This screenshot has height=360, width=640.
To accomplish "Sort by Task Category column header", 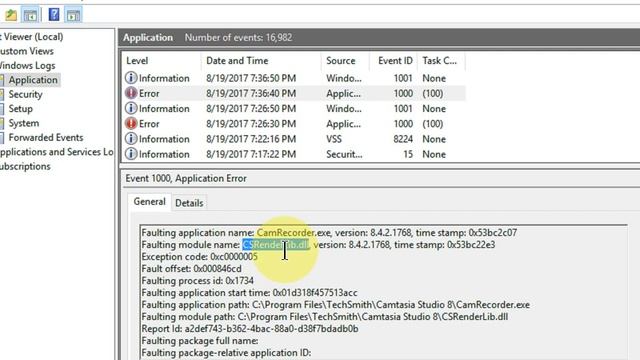I will pos(440,61).
